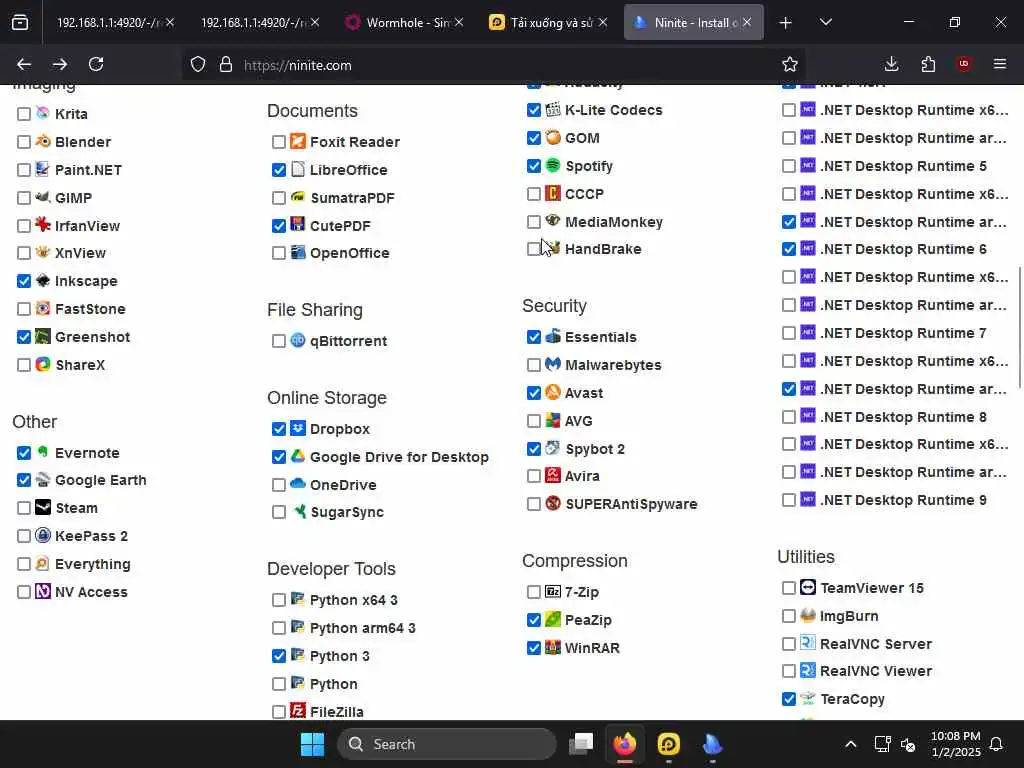Open the clock showing 10:08 PM
Screen dimensions: 1024x768
(955, 744)
